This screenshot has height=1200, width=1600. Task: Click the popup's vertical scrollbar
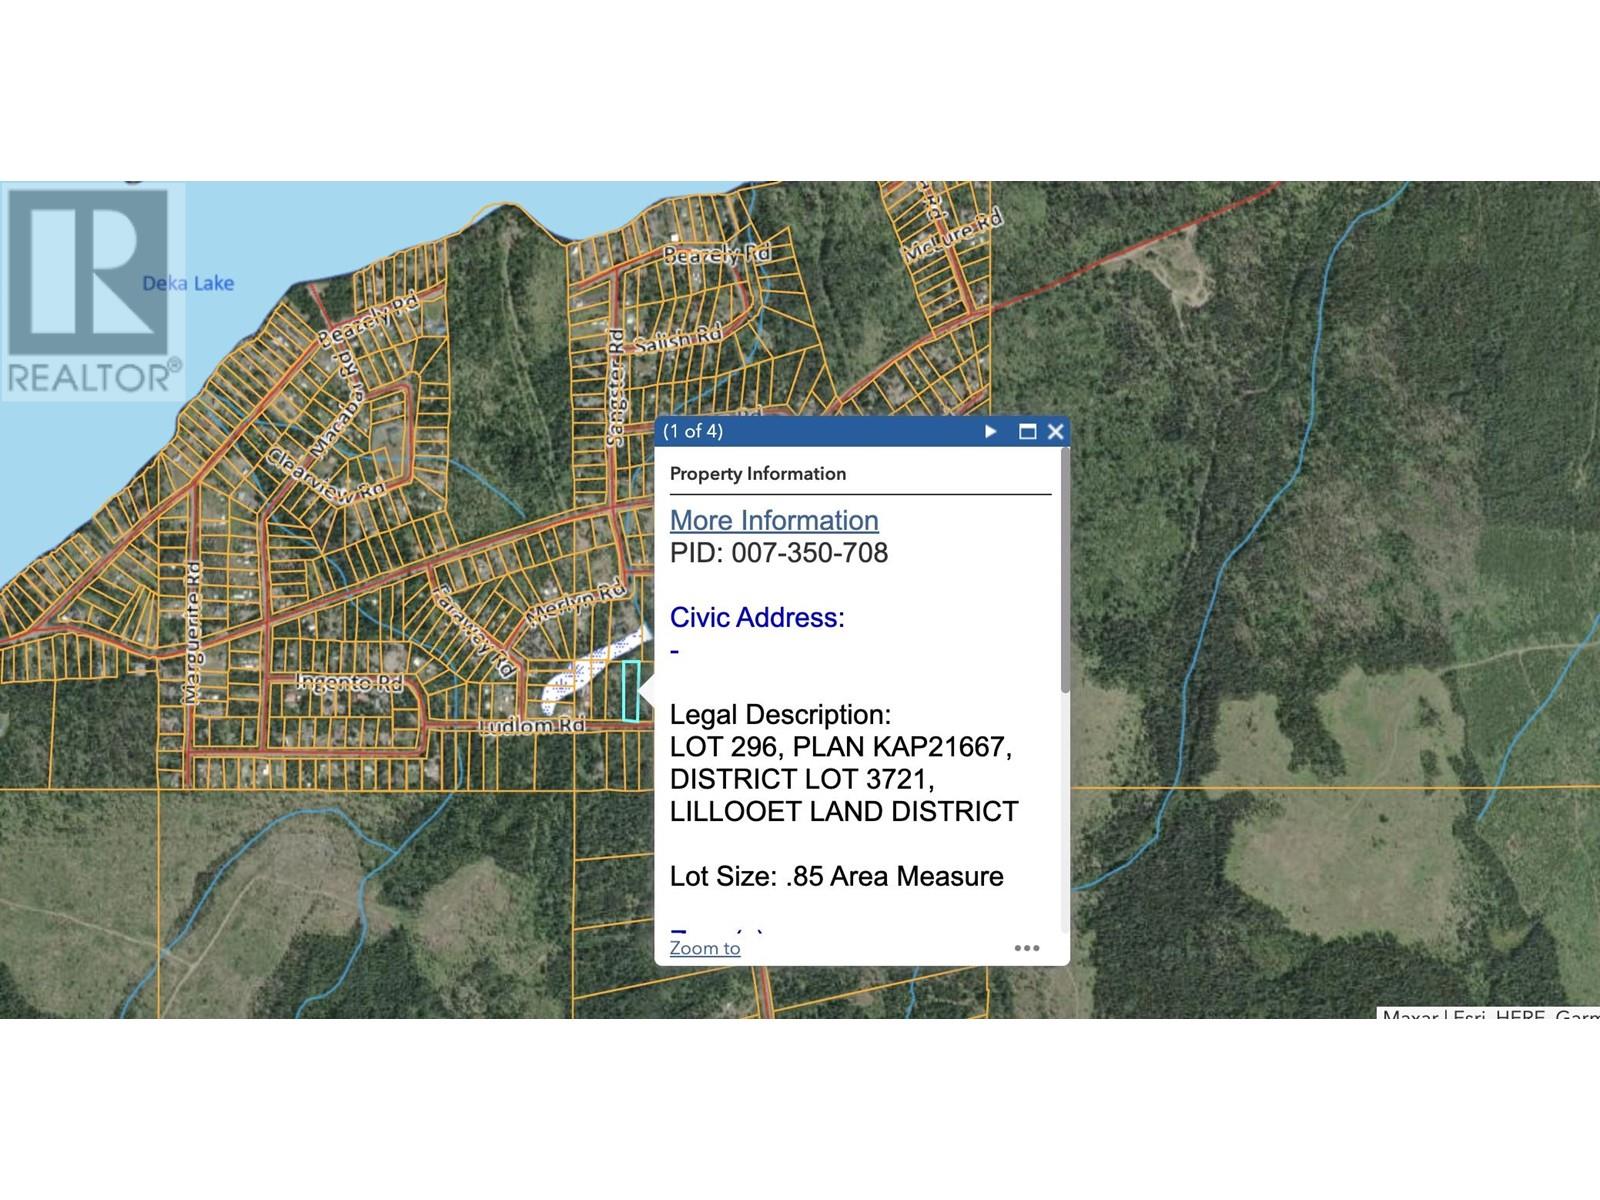click(x=1065, y=570)
